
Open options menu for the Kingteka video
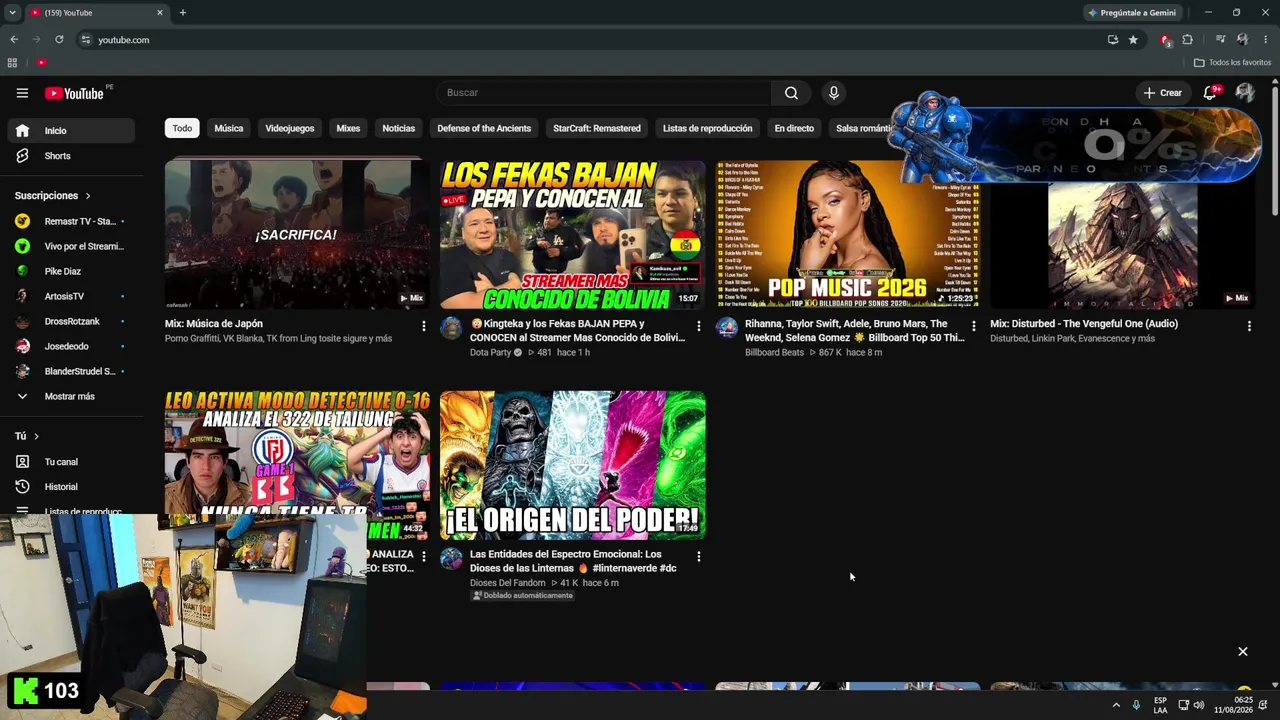coord(699,326)
